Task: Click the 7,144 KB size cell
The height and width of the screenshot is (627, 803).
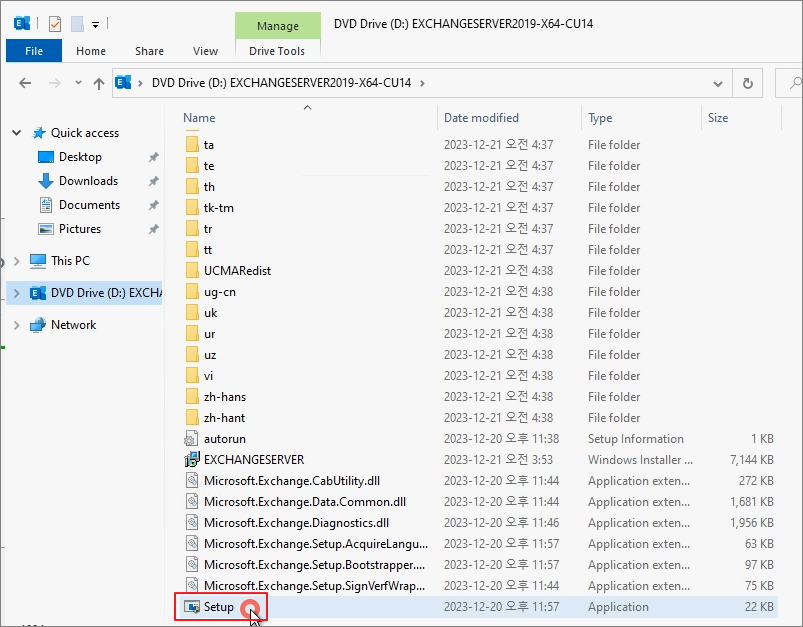Action: click(751, 460)
